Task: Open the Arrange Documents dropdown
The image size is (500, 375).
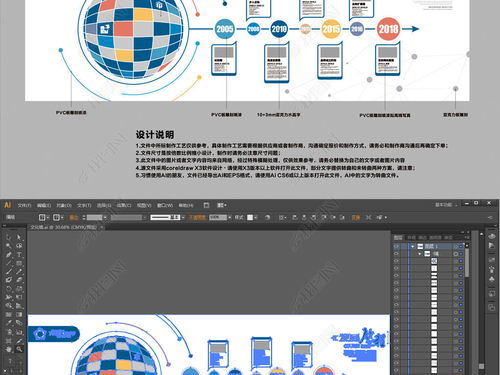Action: (222, 205)
